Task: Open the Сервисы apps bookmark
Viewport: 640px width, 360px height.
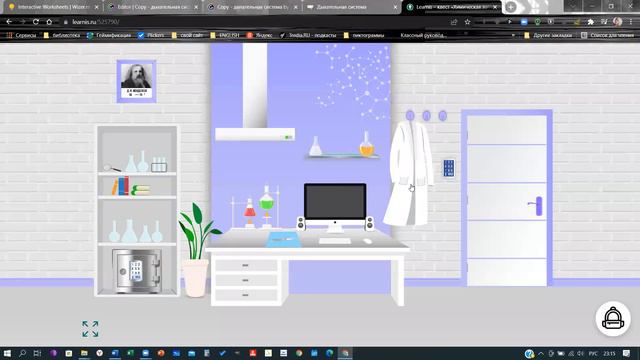Action: [21, 36]
